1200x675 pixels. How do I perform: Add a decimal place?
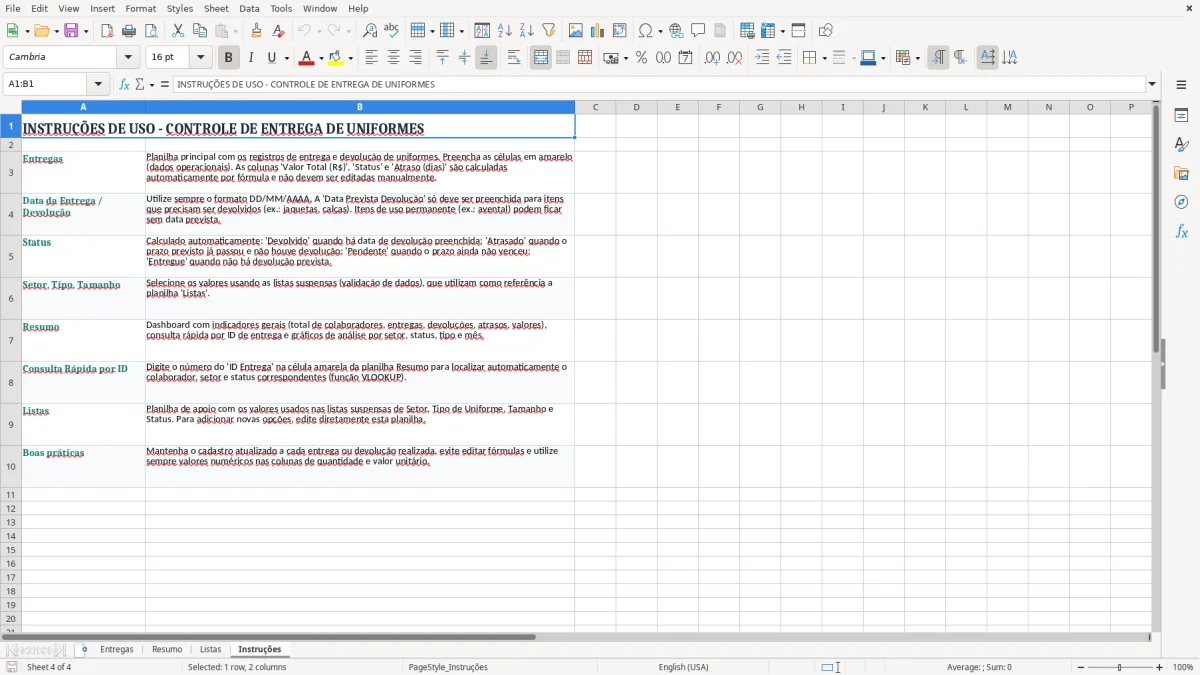tap(712, 58)
